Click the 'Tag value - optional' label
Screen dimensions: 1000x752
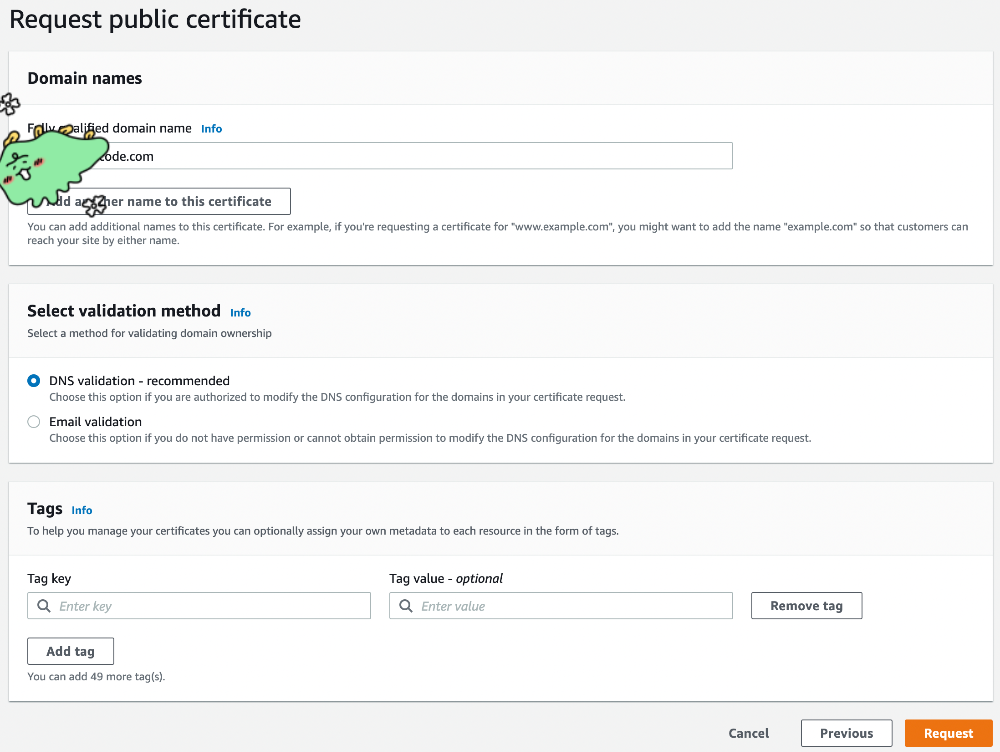pos(446,578)
